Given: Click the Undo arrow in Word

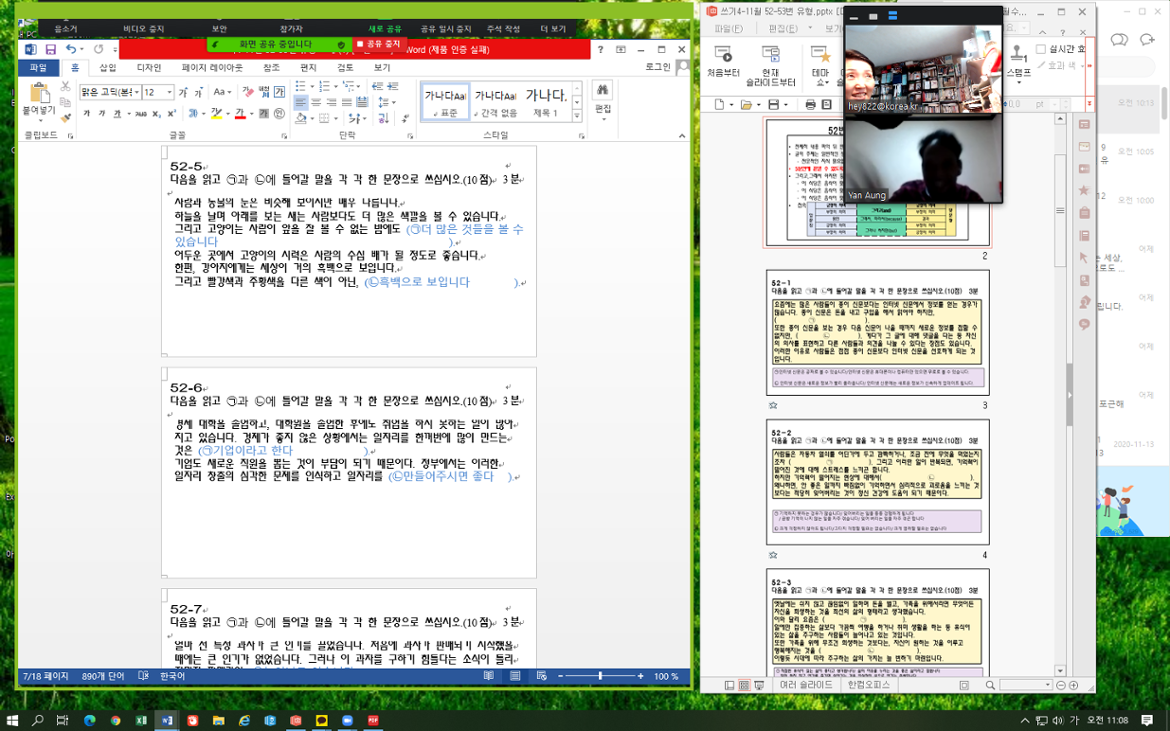Looking at the screenshot, I should pyautogui.click(x=70, y=49).
